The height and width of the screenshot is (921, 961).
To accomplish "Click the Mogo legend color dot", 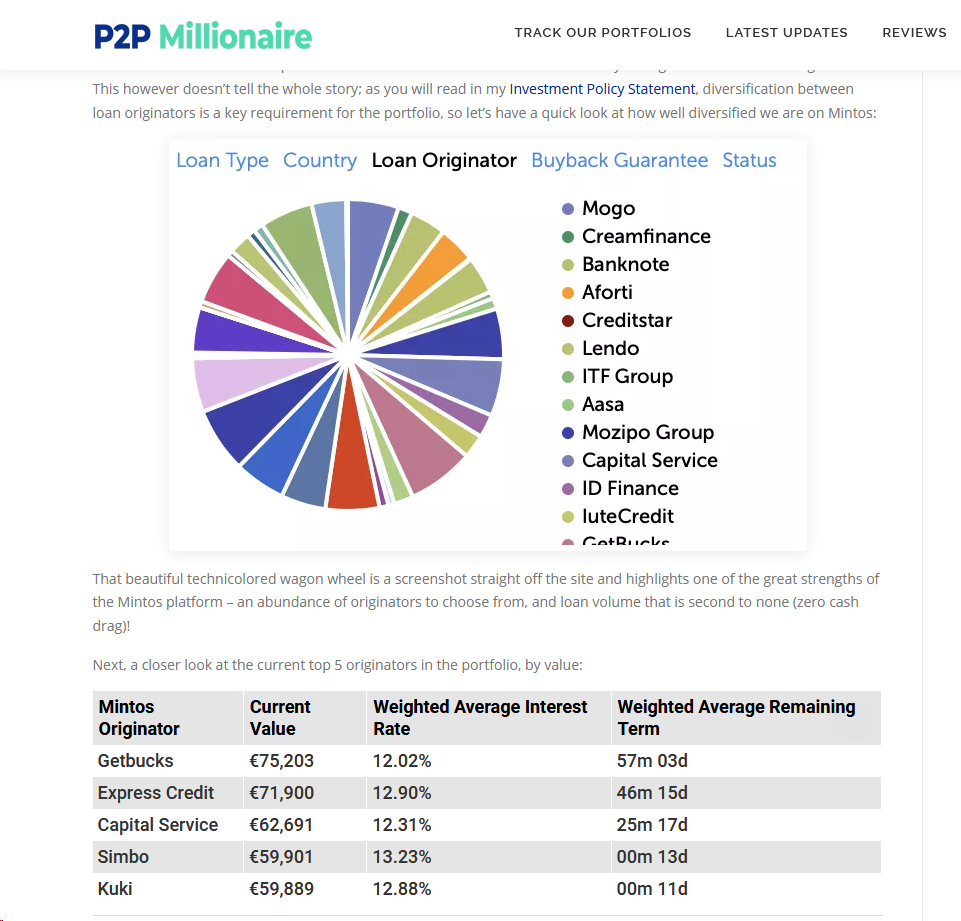I will coord(568,209).
